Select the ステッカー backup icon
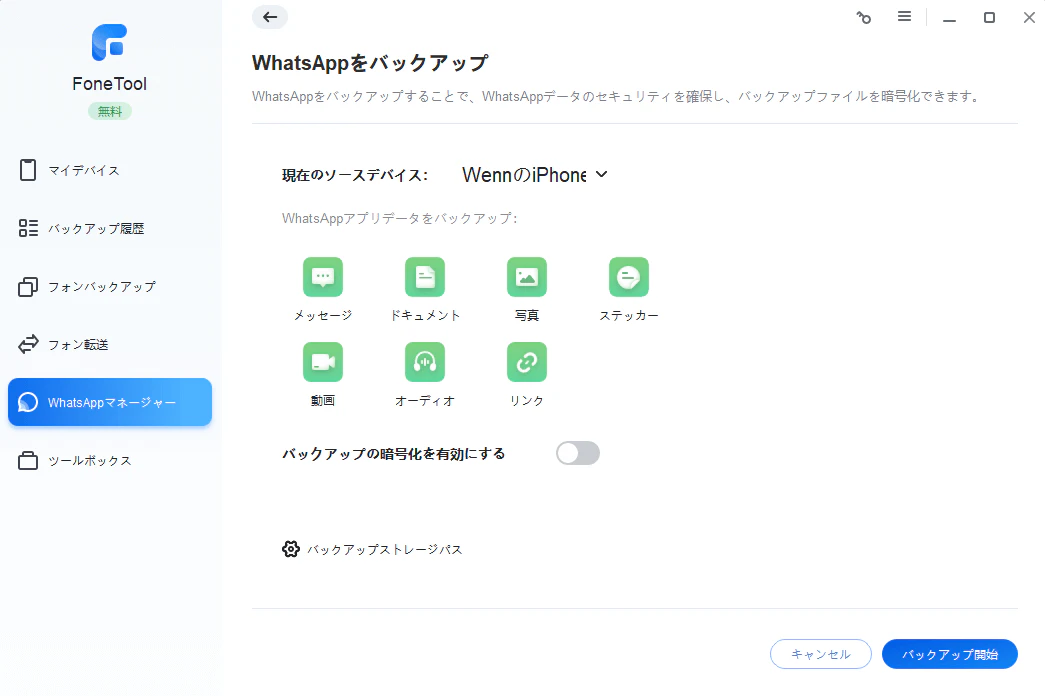 pyautogui.click(x=629, y=277)
